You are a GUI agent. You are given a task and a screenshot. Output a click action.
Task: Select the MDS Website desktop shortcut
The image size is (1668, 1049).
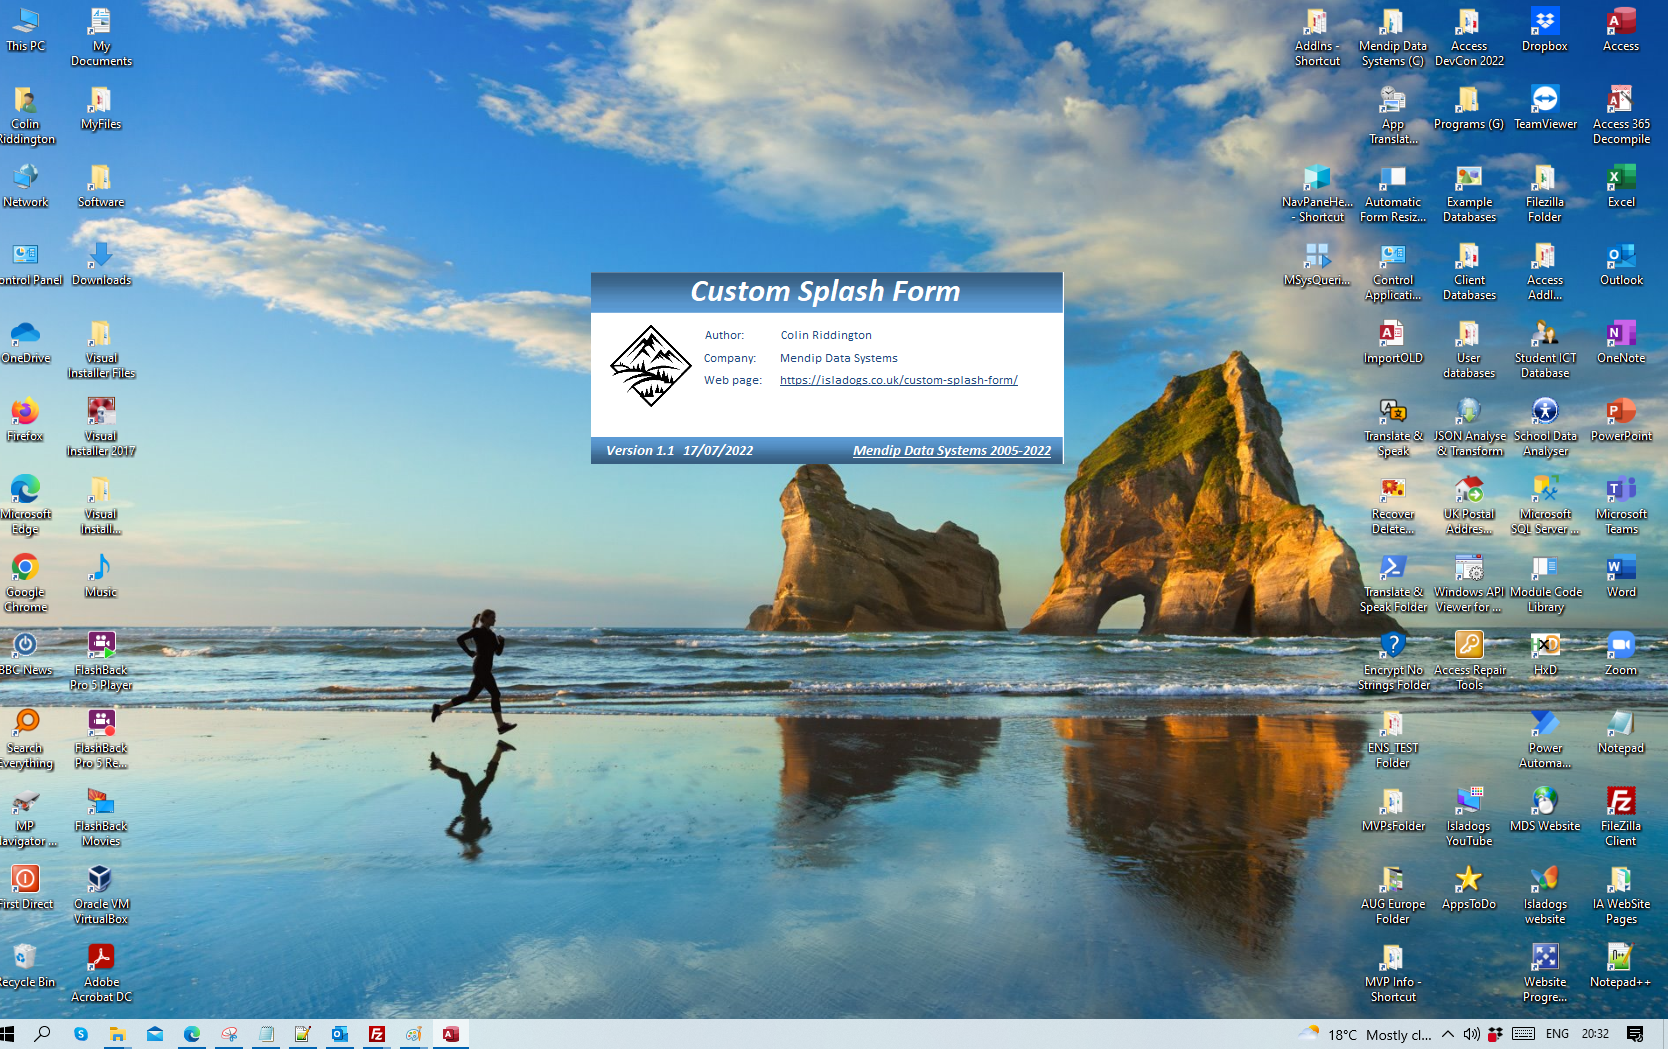point(1545,810)
